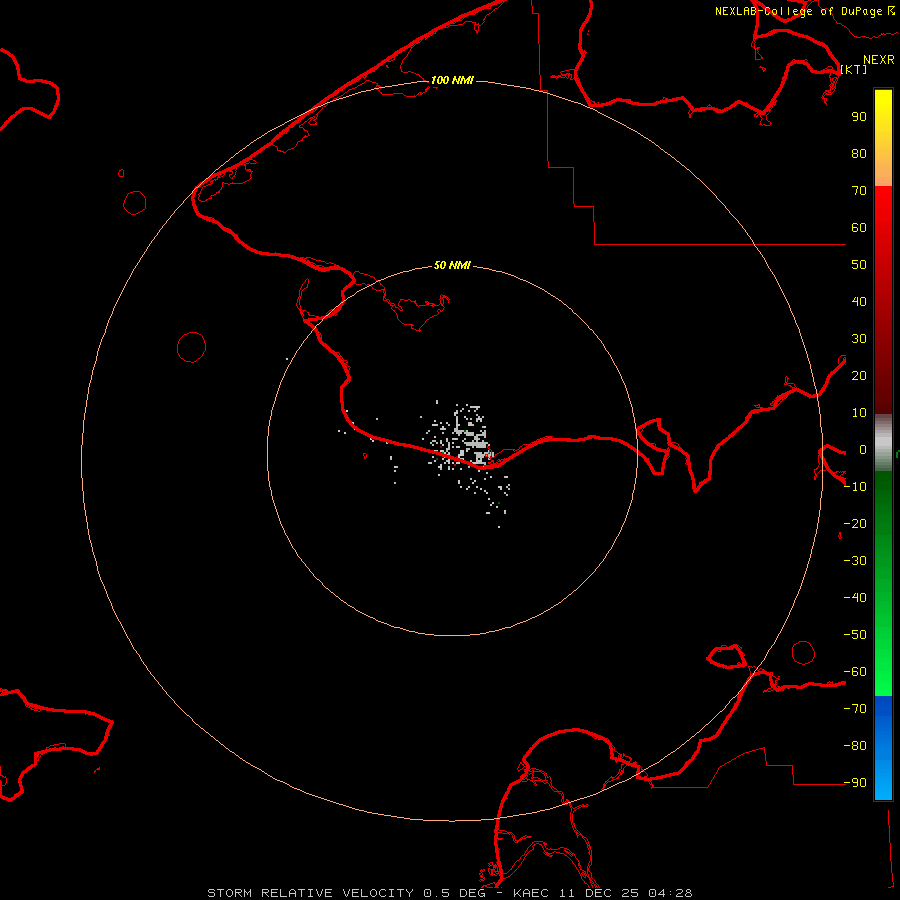This screenshot has height=900, width=900.
Task: Click the 90 value on velocity scale
Action: tap(859, 117)
